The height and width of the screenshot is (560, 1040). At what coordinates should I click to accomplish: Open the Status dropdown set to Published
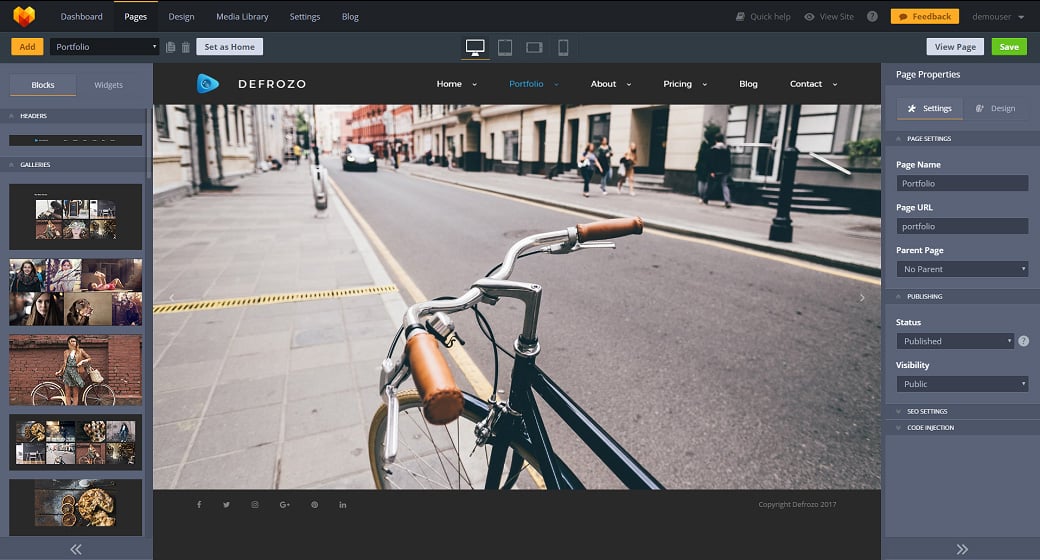pos(955,341)
